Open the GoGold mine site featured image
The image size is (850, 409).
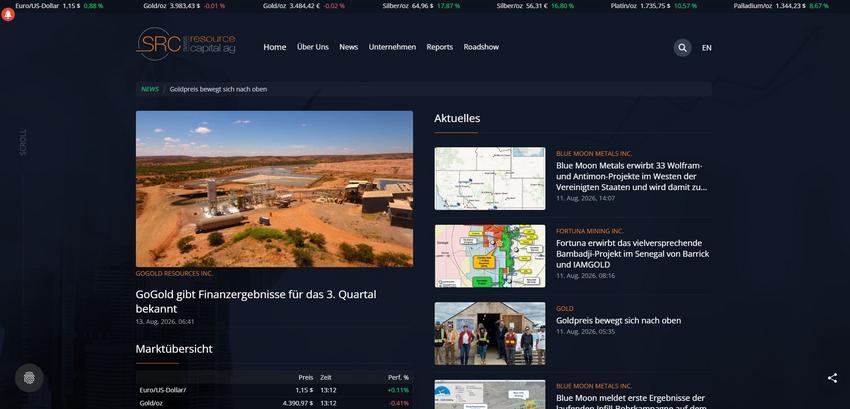[274, 189]
